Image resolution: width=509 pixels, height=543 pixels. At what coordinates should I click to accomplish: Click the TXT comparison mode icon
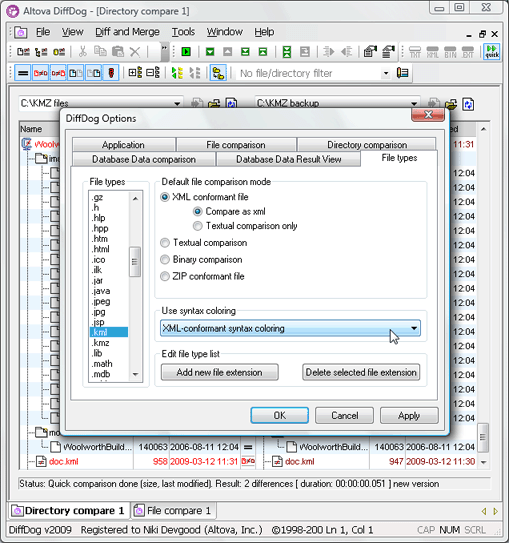click(x=415, y=52)
